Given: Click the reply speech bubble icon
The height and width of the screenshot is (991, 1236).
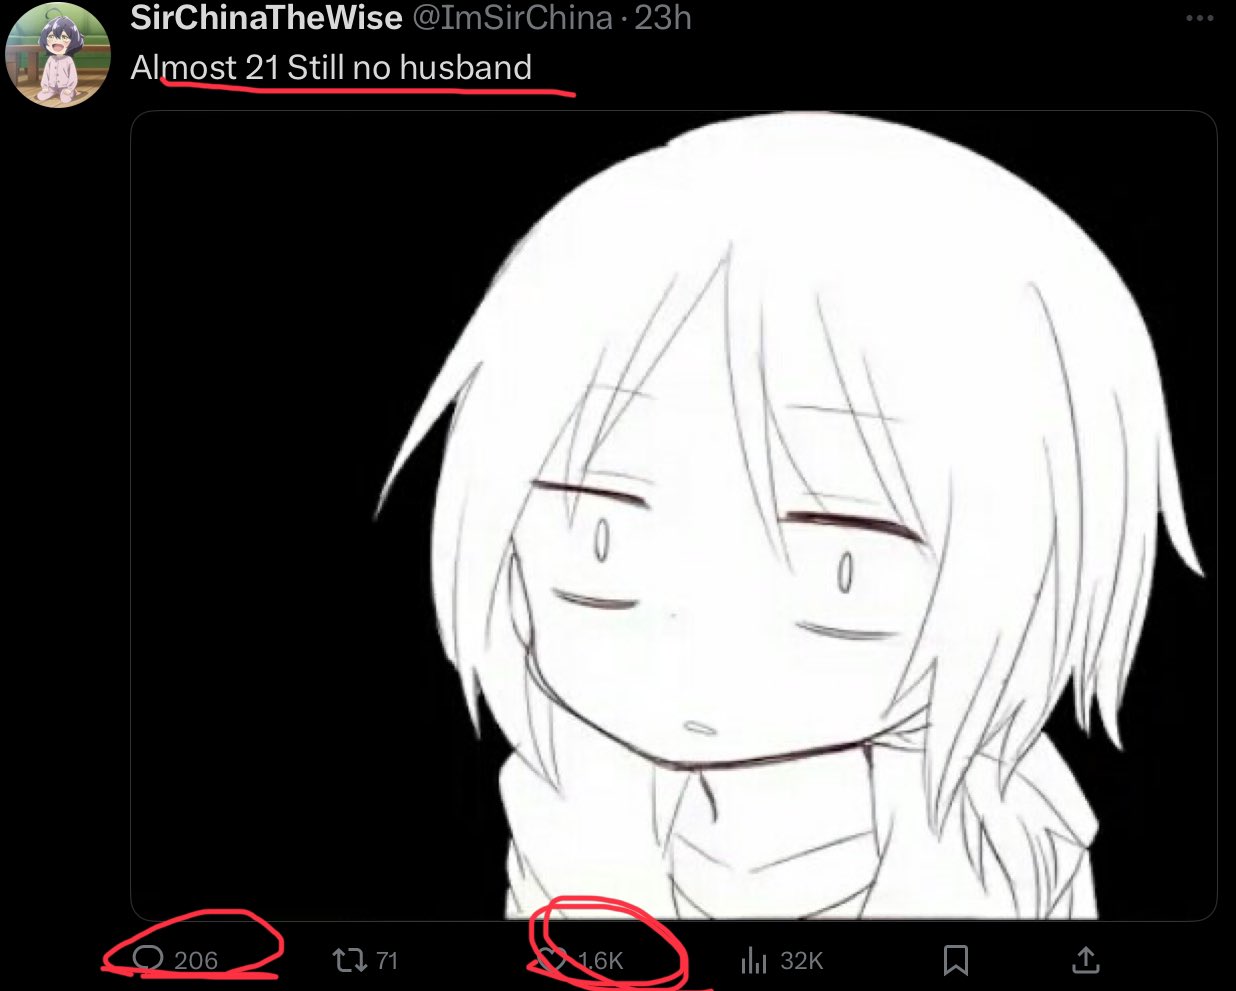Looking at the screenshot, I should click(x=147, y=960).
